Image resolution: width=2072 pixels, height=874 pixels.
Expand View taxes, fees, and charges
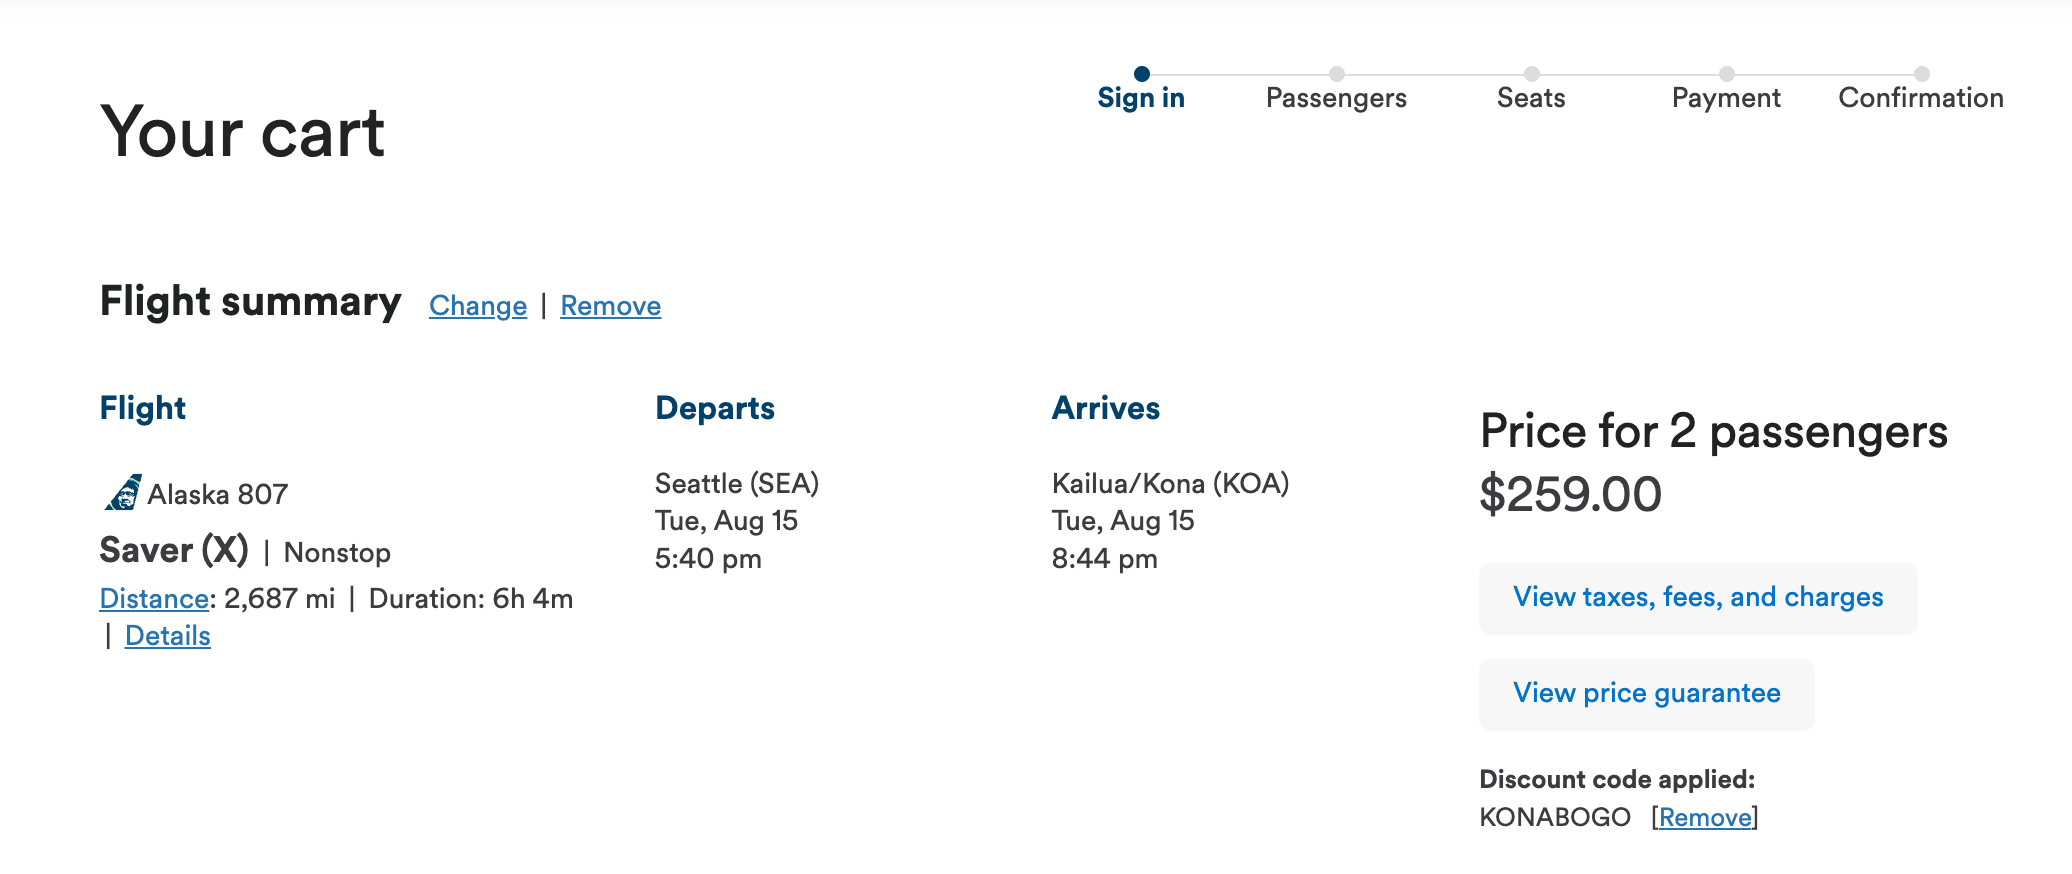pos(1698,598)
